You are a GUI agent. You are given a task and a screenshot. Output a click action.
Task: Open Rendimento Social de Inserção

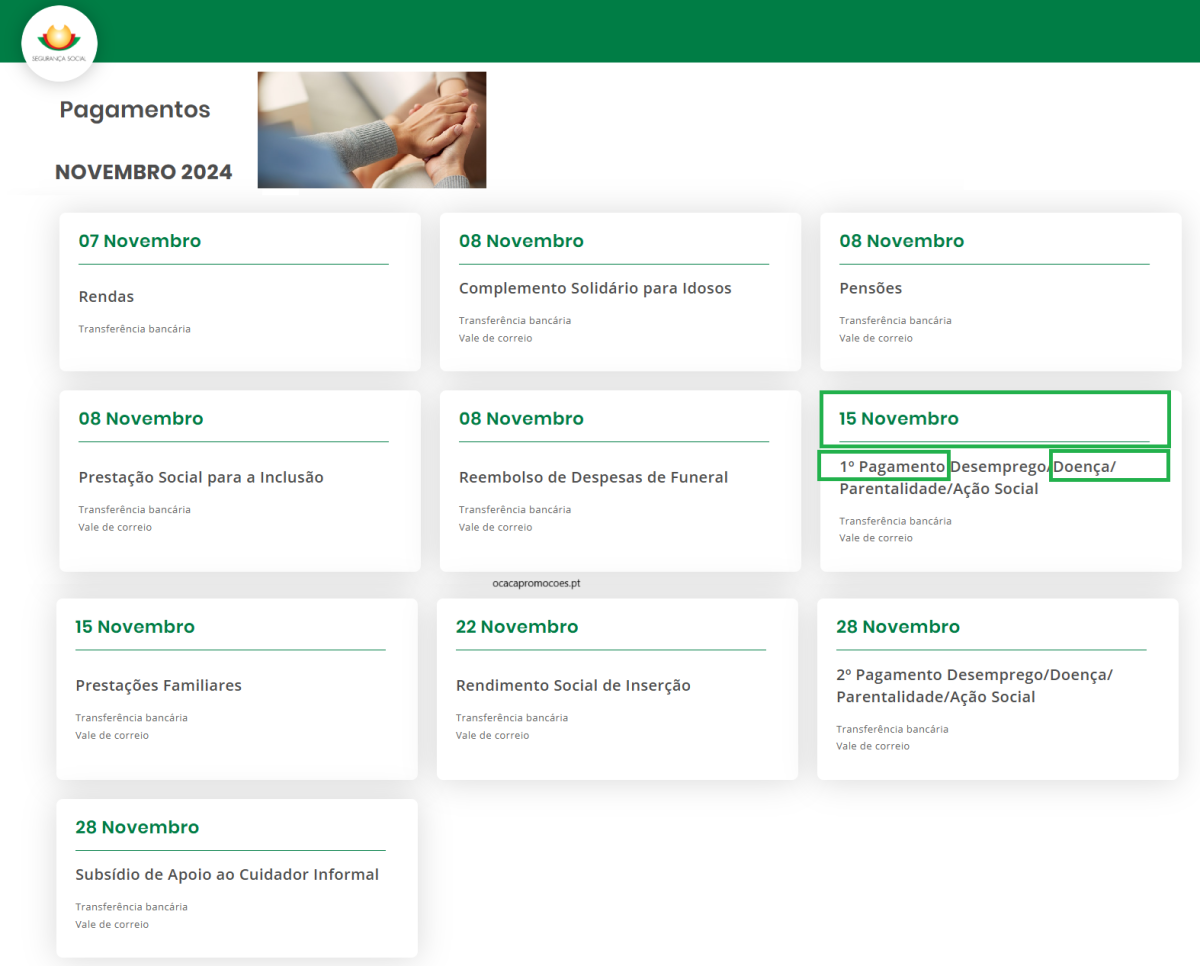[x=573, y=686]
